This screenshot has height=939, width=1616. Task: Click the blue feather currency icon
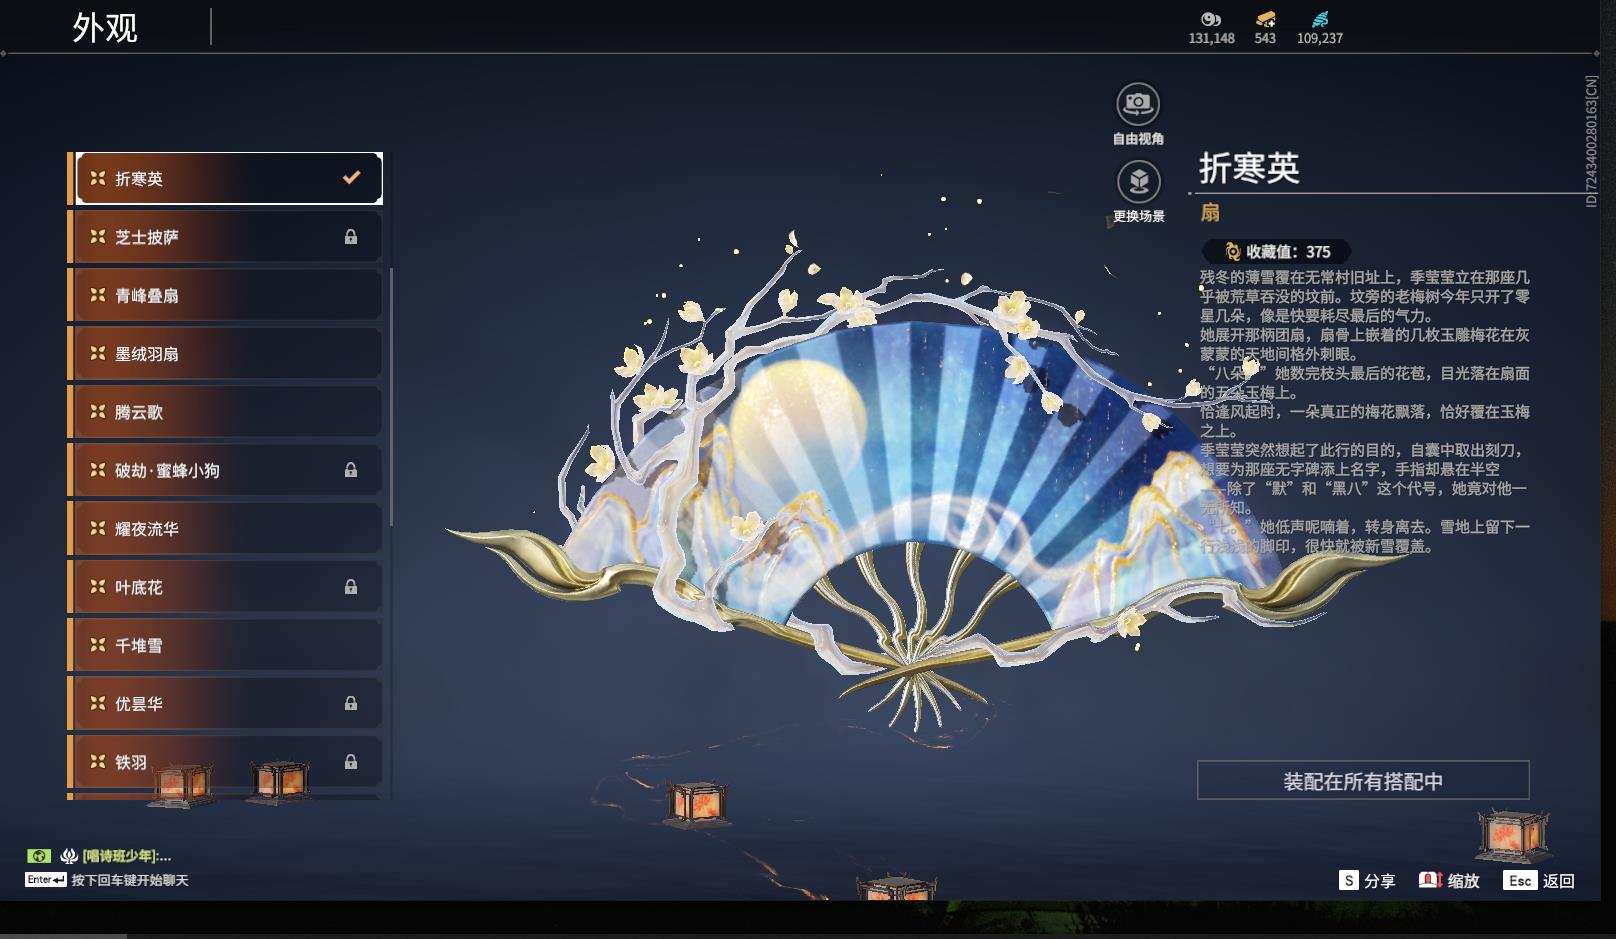pyautogui.click(x=1320, y=19)
